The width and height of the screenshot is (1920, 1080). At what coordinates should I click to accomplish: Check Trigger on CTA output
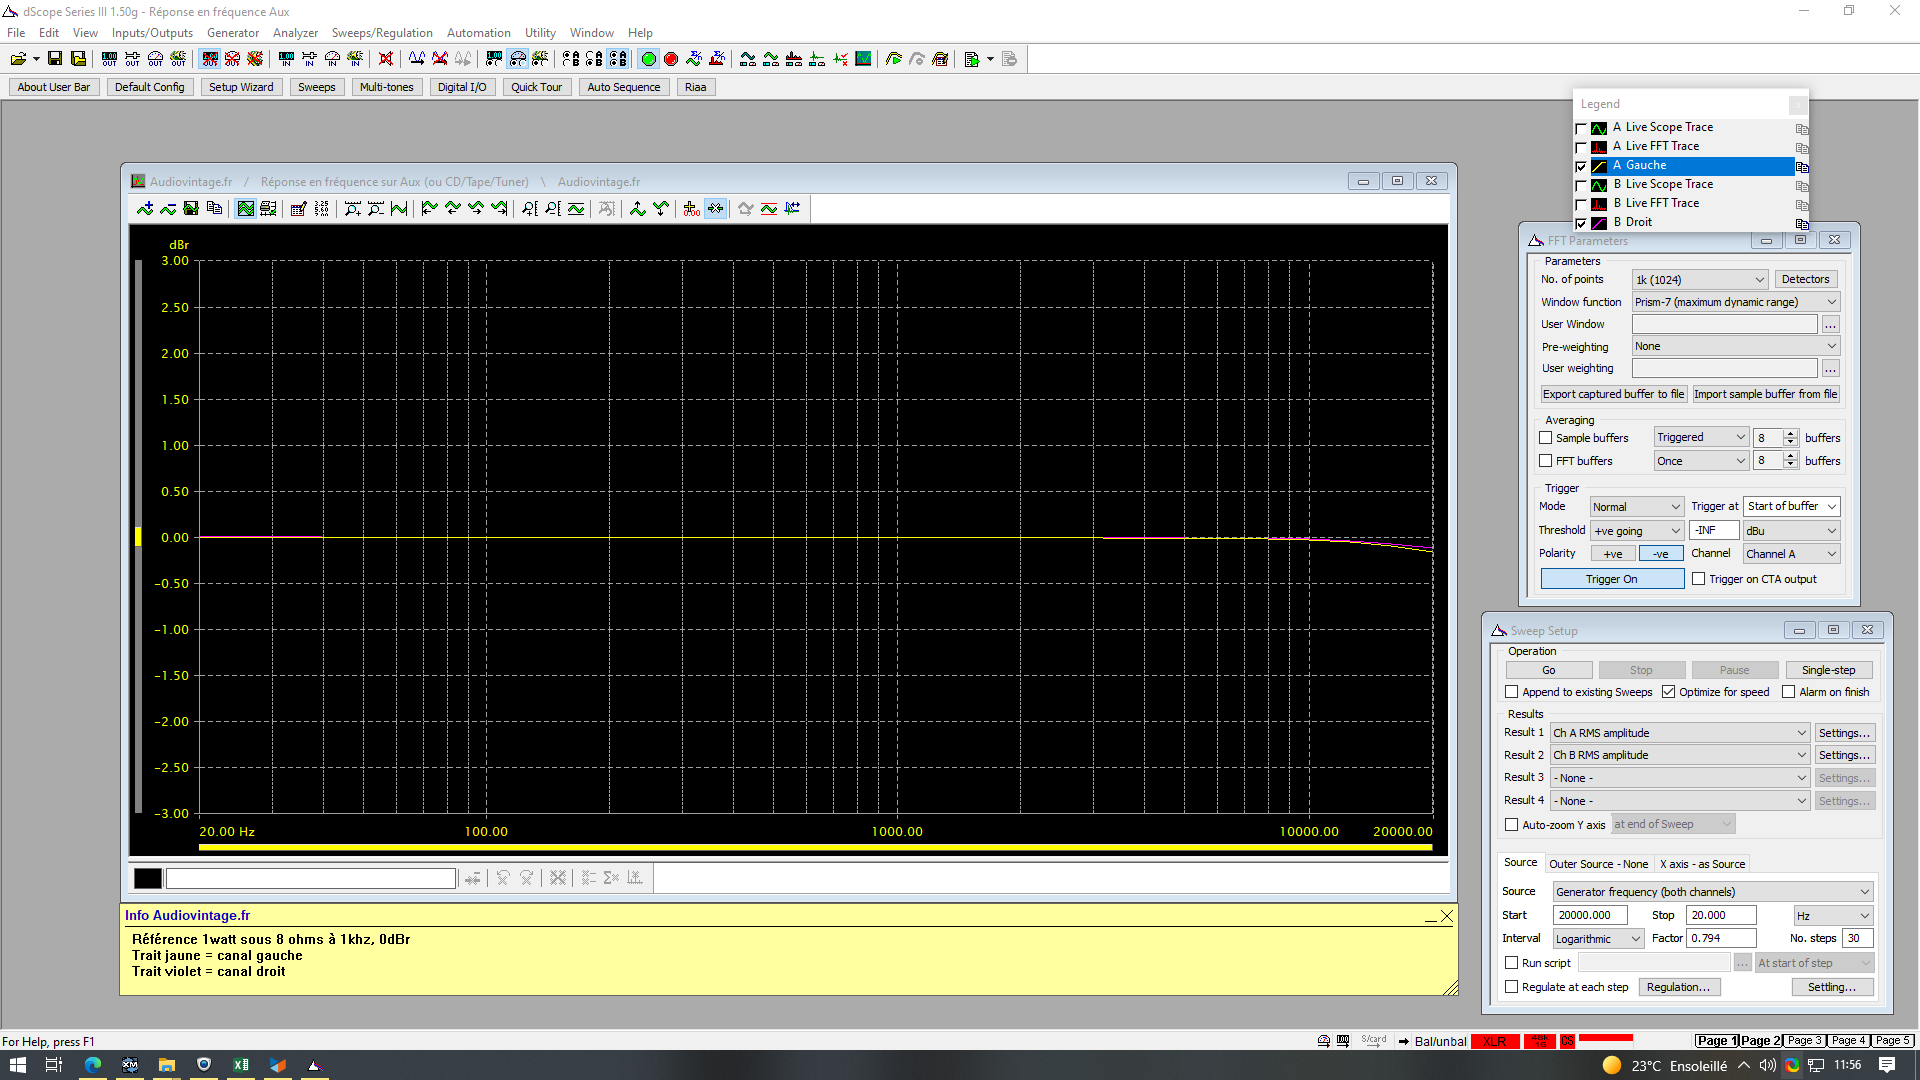click(x=1698, y=579)
